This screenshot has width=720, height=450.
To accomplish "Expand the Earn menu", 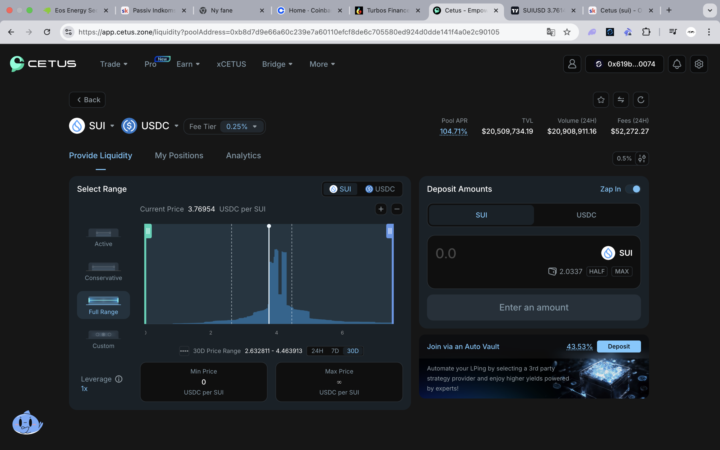I will point(188,64).
